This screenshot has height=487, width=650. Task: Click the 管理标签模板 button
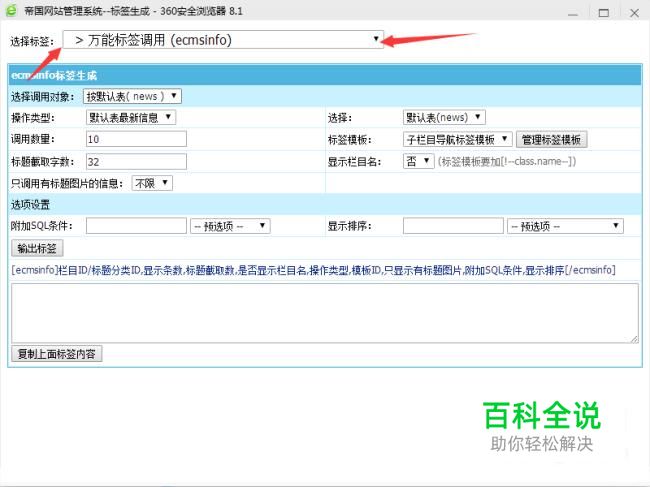(x=551, y=140)
